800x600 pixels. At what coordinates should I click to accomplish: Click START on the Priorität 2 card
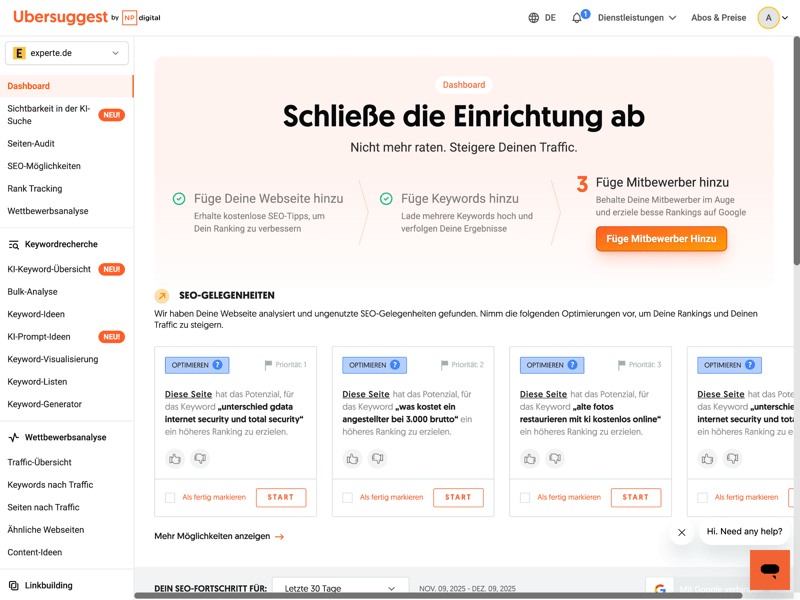[x=458, y=497]
